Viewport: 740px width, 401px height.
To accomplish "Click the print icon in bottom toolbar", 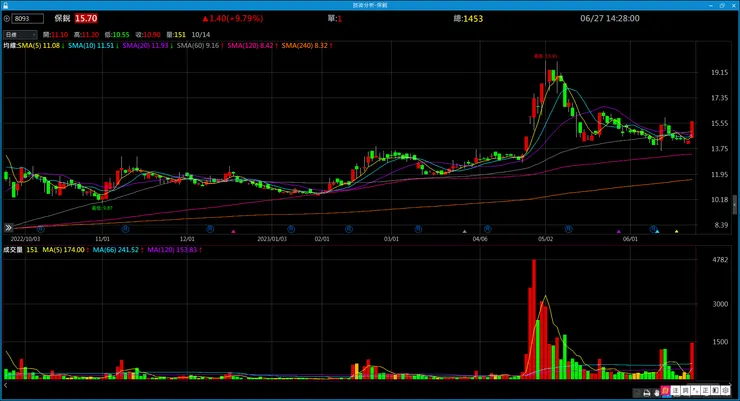I will [647, 393].
